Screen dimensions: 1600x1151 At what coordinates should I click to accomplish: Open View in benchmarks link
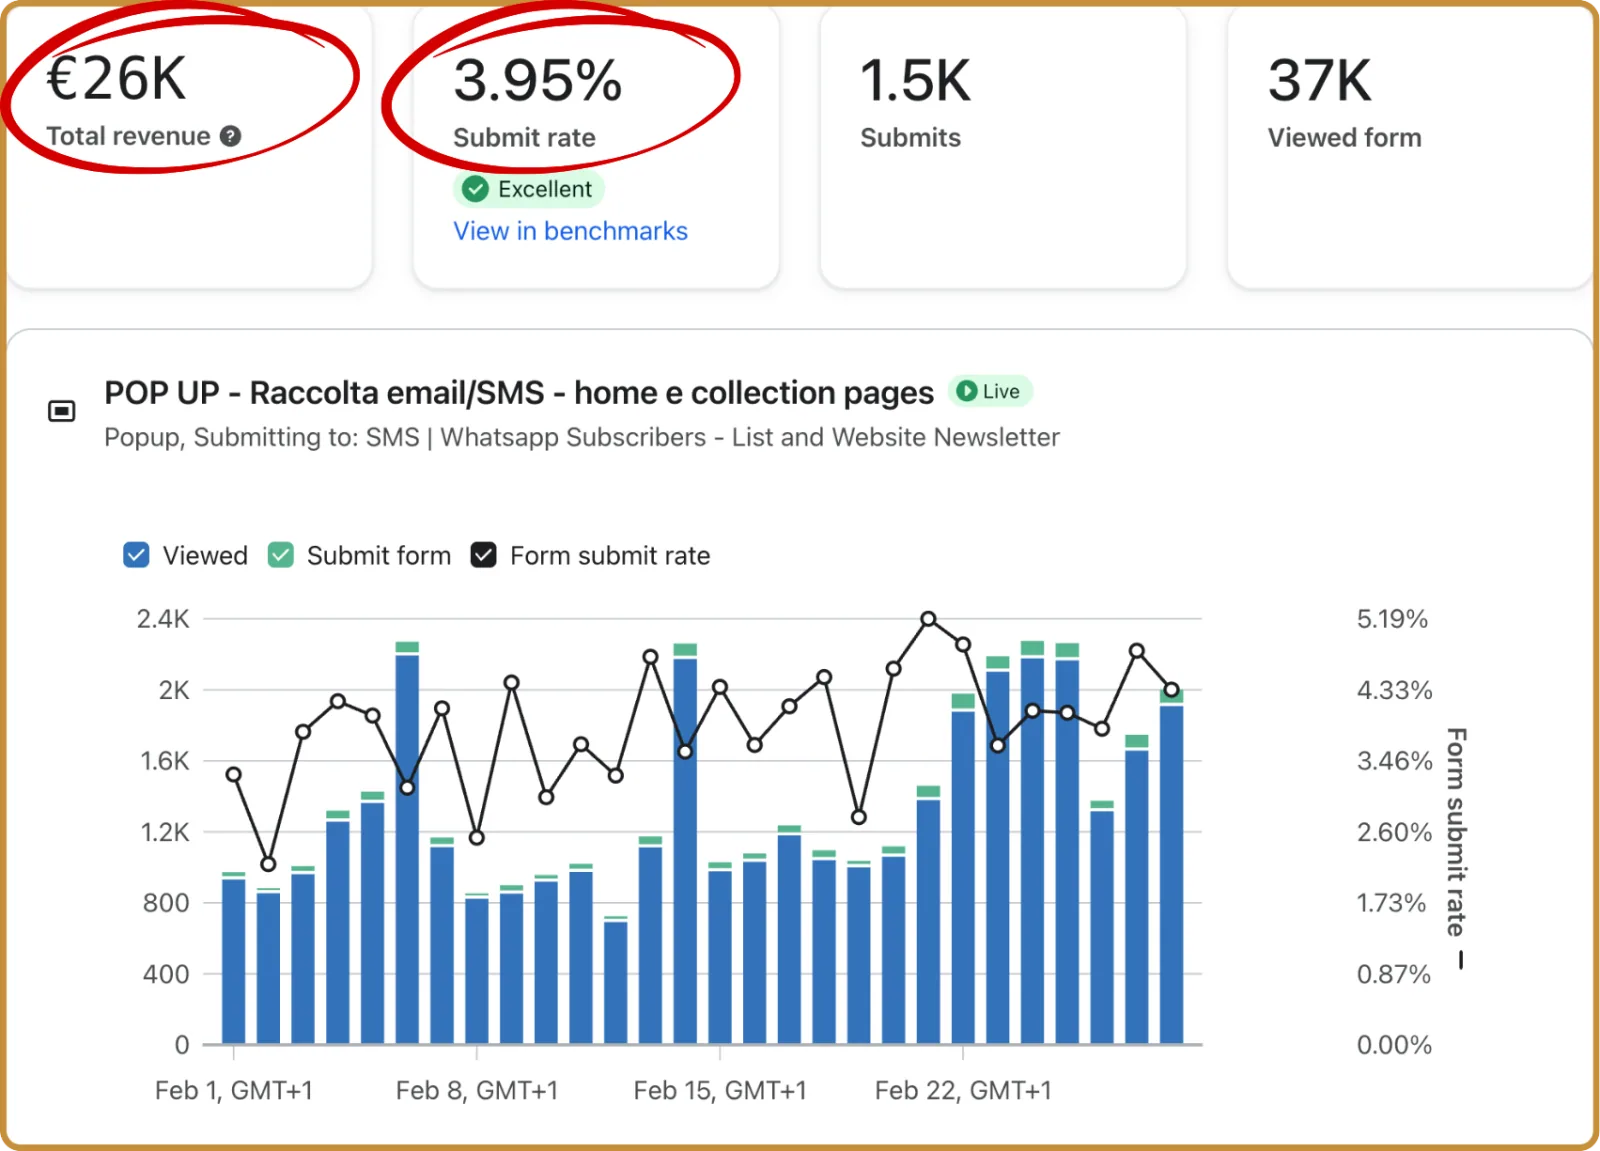click(x=570, y=231)
